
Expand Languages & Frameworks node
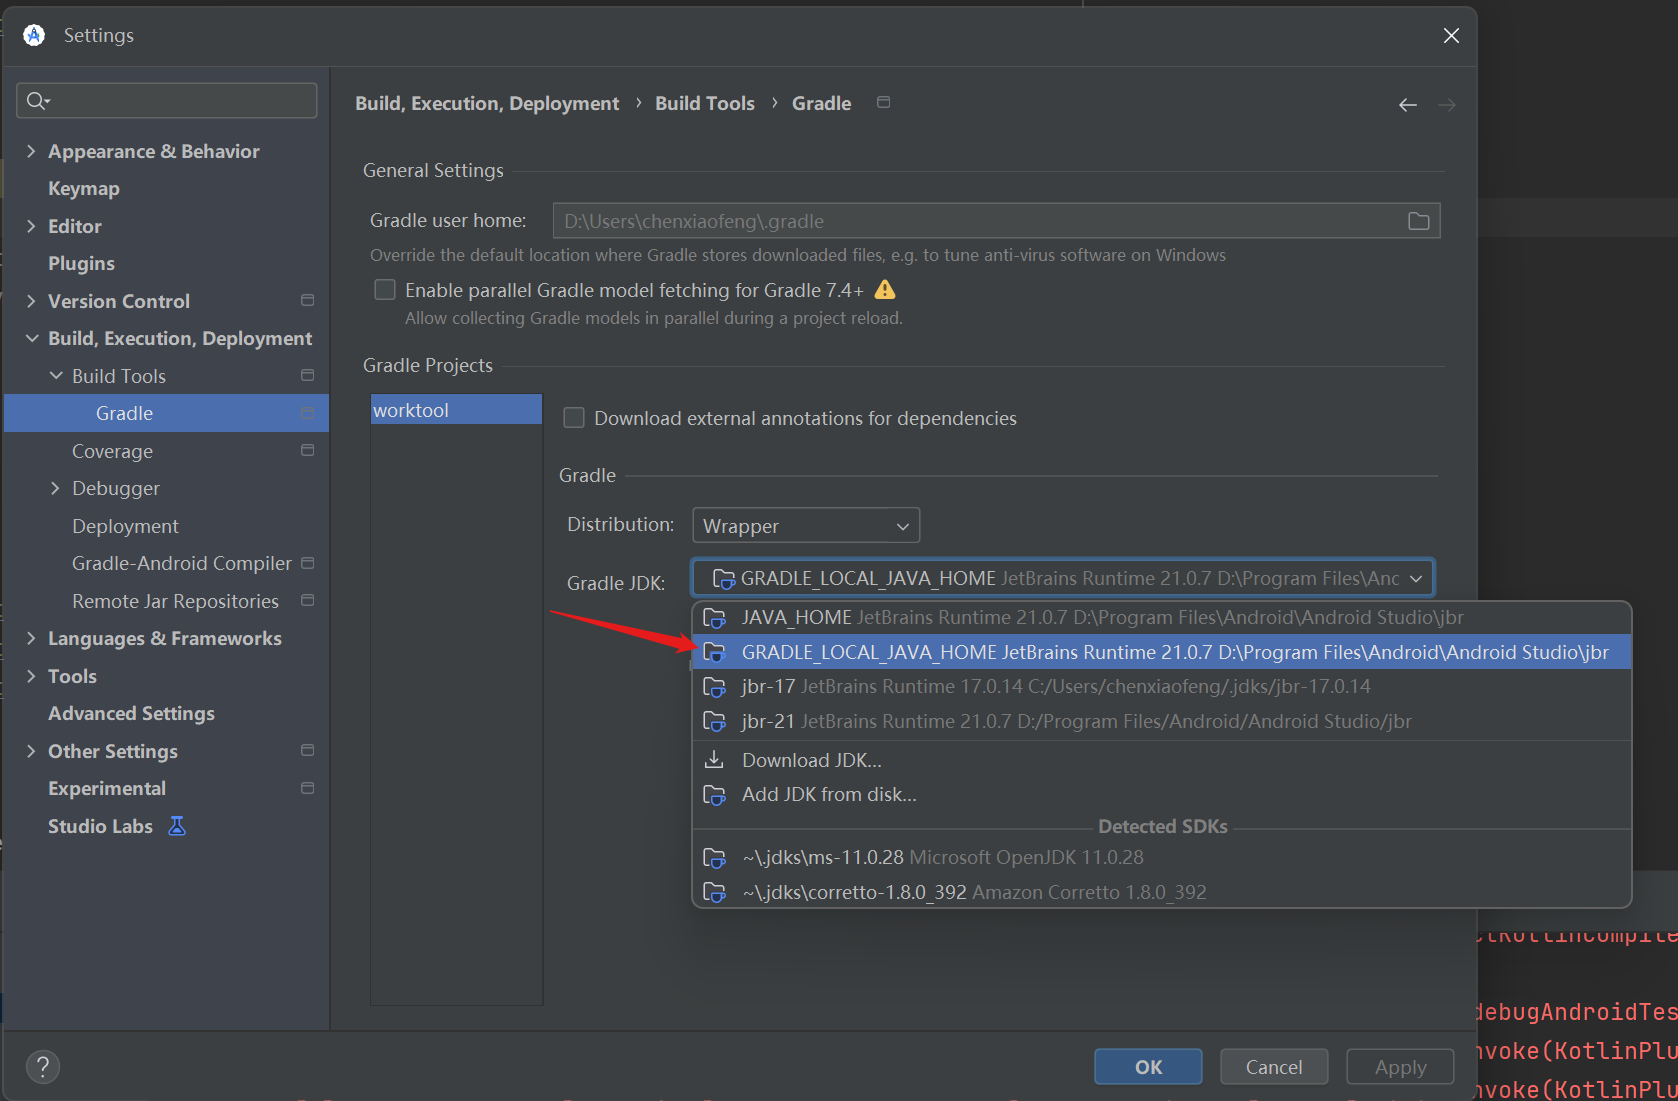(x=31, y=638)
